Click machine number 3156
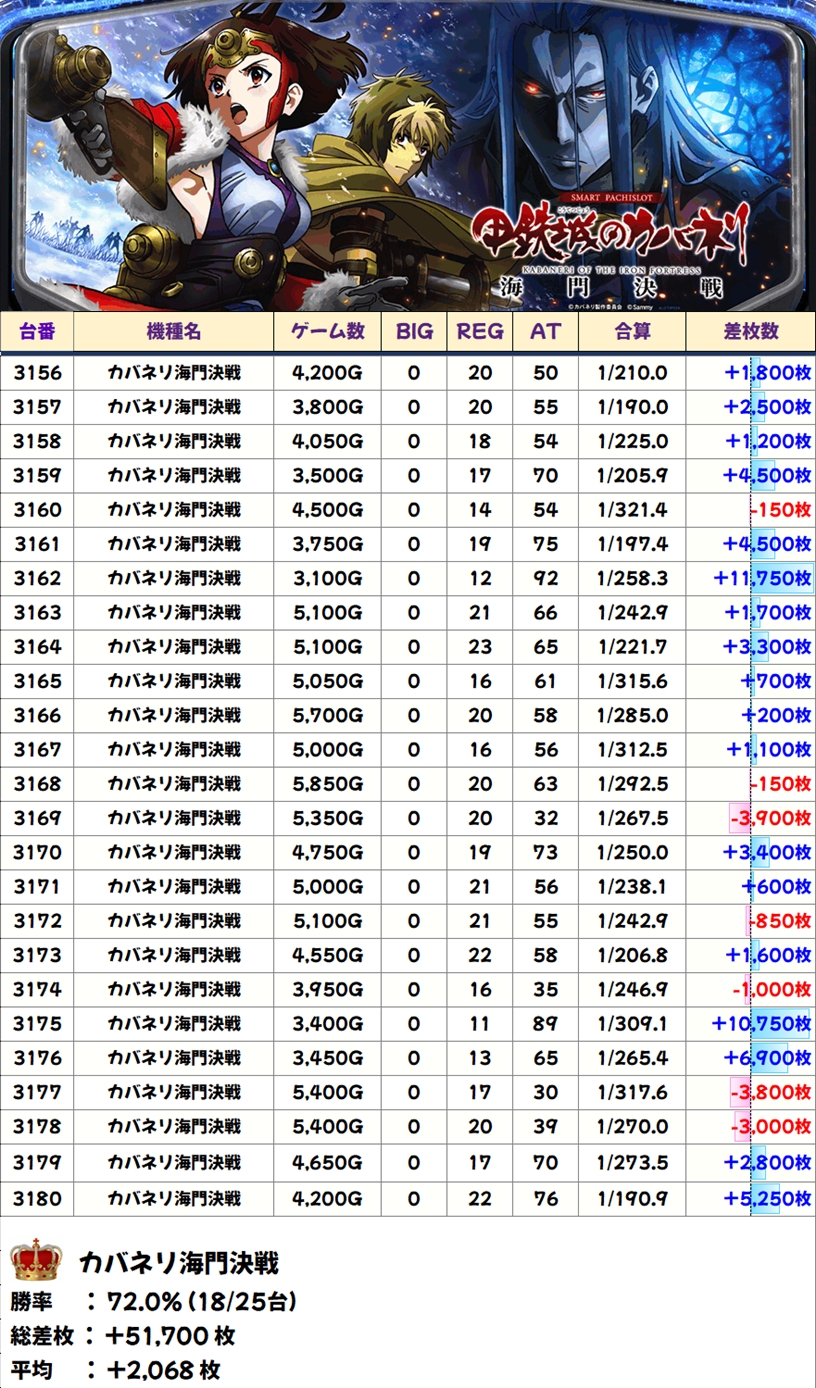Image resolution: width=816 pixels, height=1388 pixels. tap(37, 373)
